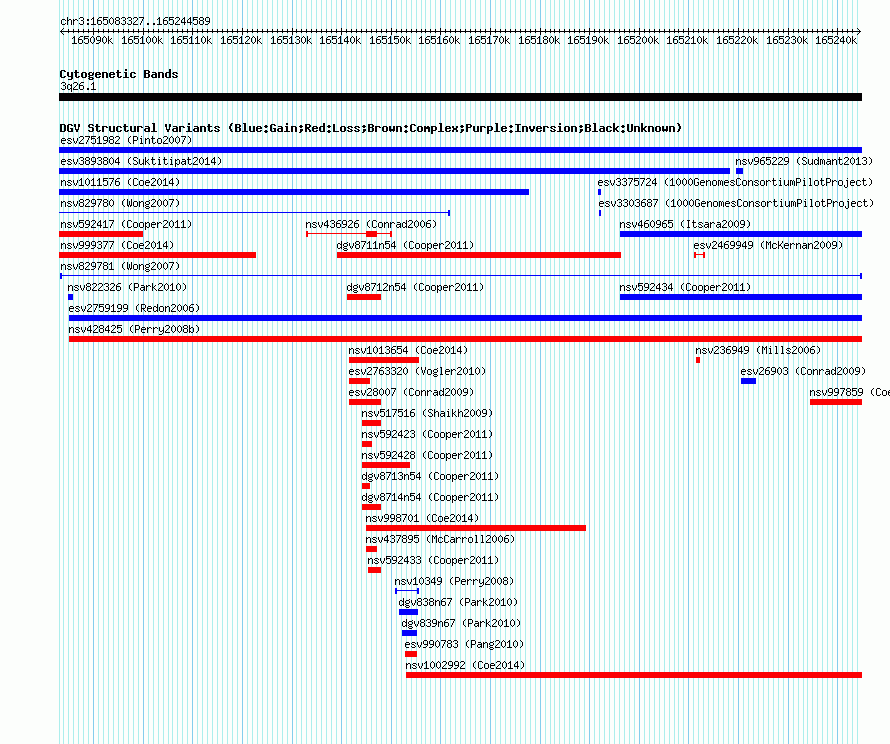Click the nsv517516 (Shaikh2009) label
Viewport: 890px width, 744px height.
coord(427,413)
